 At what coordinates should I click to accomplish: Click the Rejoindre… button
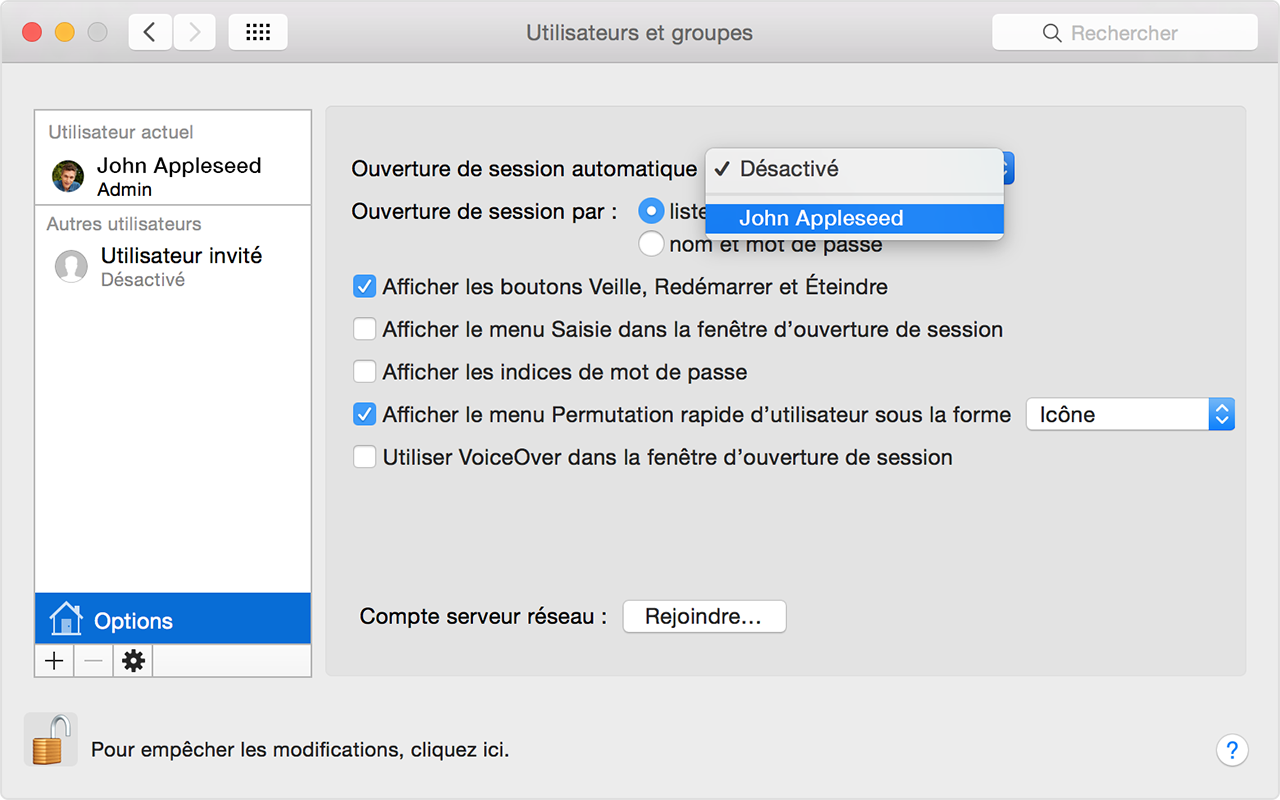[704, 617]
